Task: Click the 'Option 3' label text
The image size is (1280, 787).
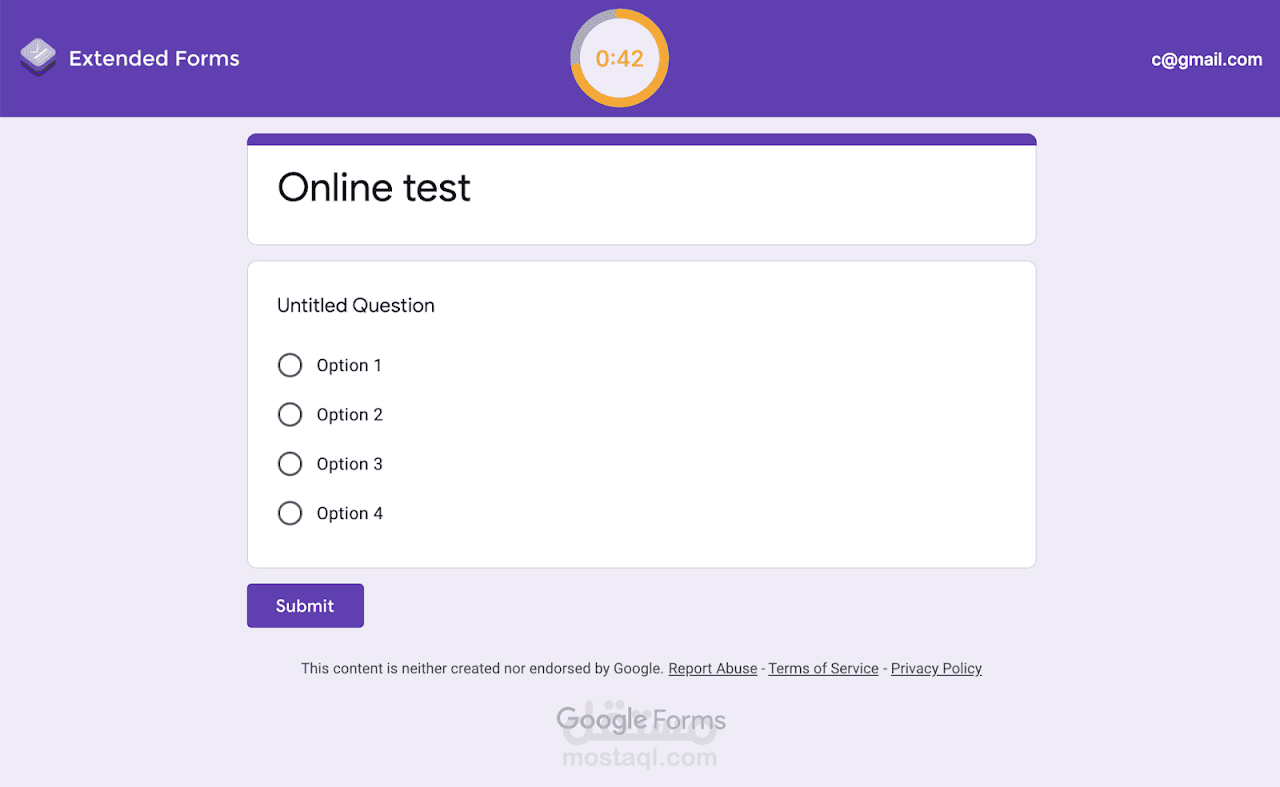Action: point(350,464)
